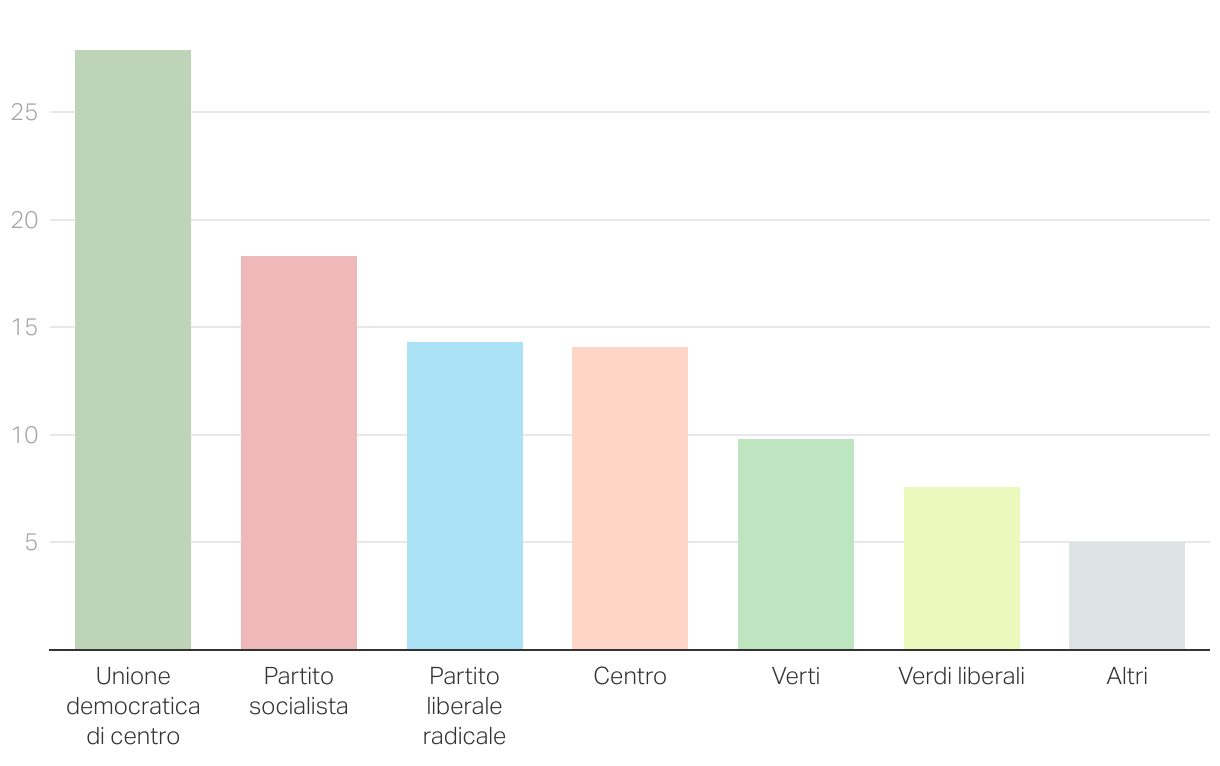This screenshot has height=766, width=1220.
Task: Click the blue Partito liberale radicale bar
Action: point(465,496)
